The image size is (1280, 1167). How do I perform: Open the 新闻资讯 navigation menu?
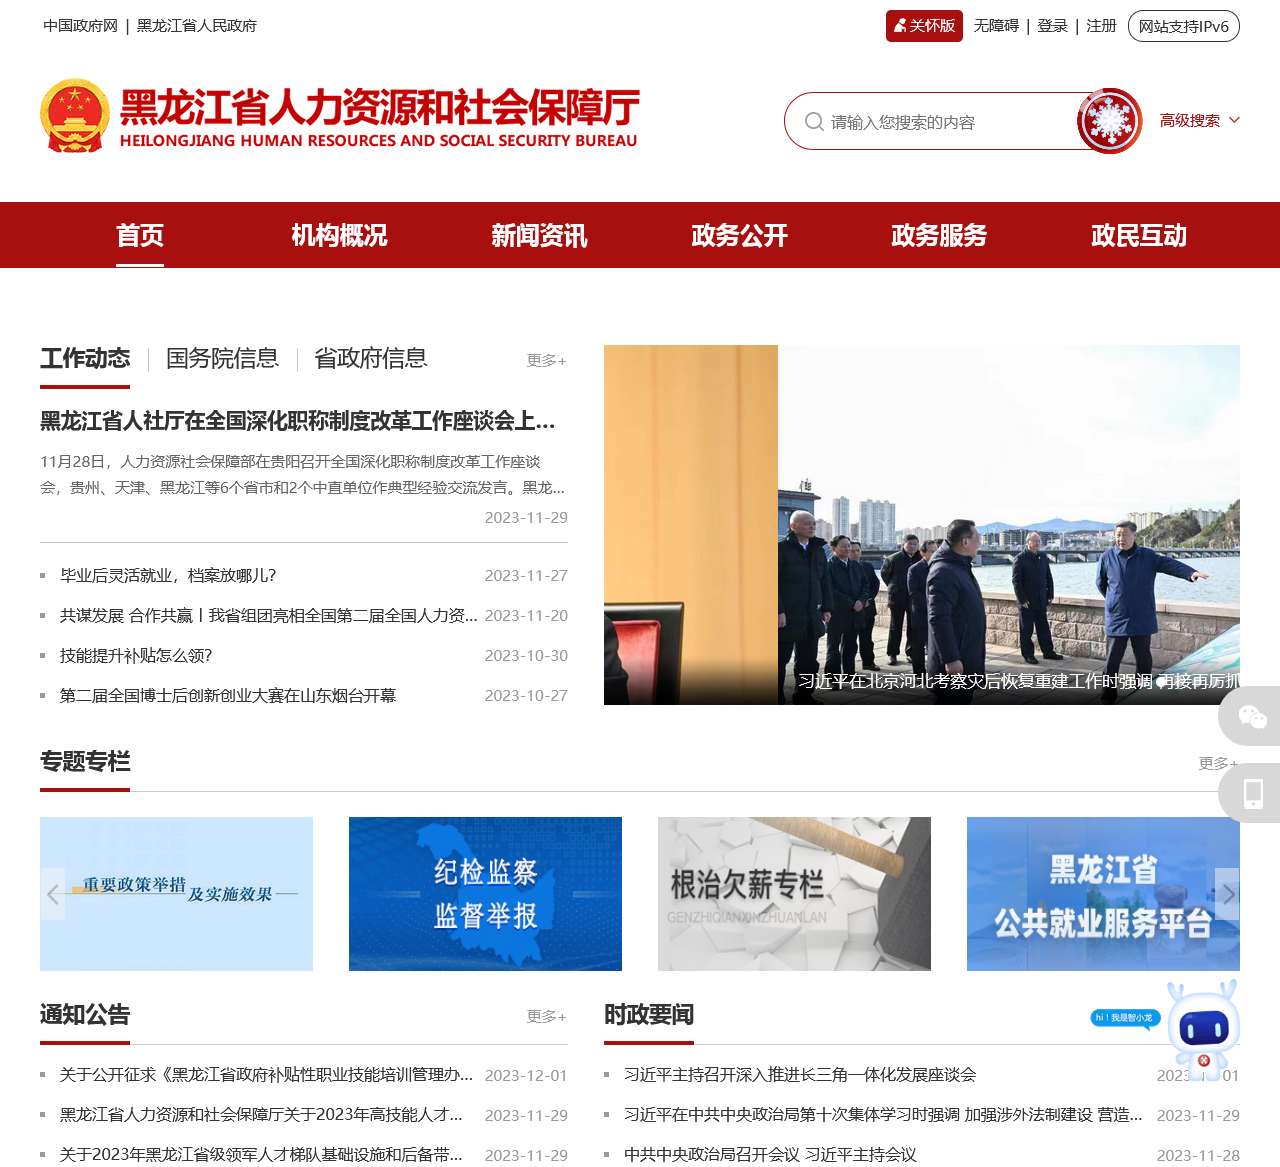coord(539,235)
